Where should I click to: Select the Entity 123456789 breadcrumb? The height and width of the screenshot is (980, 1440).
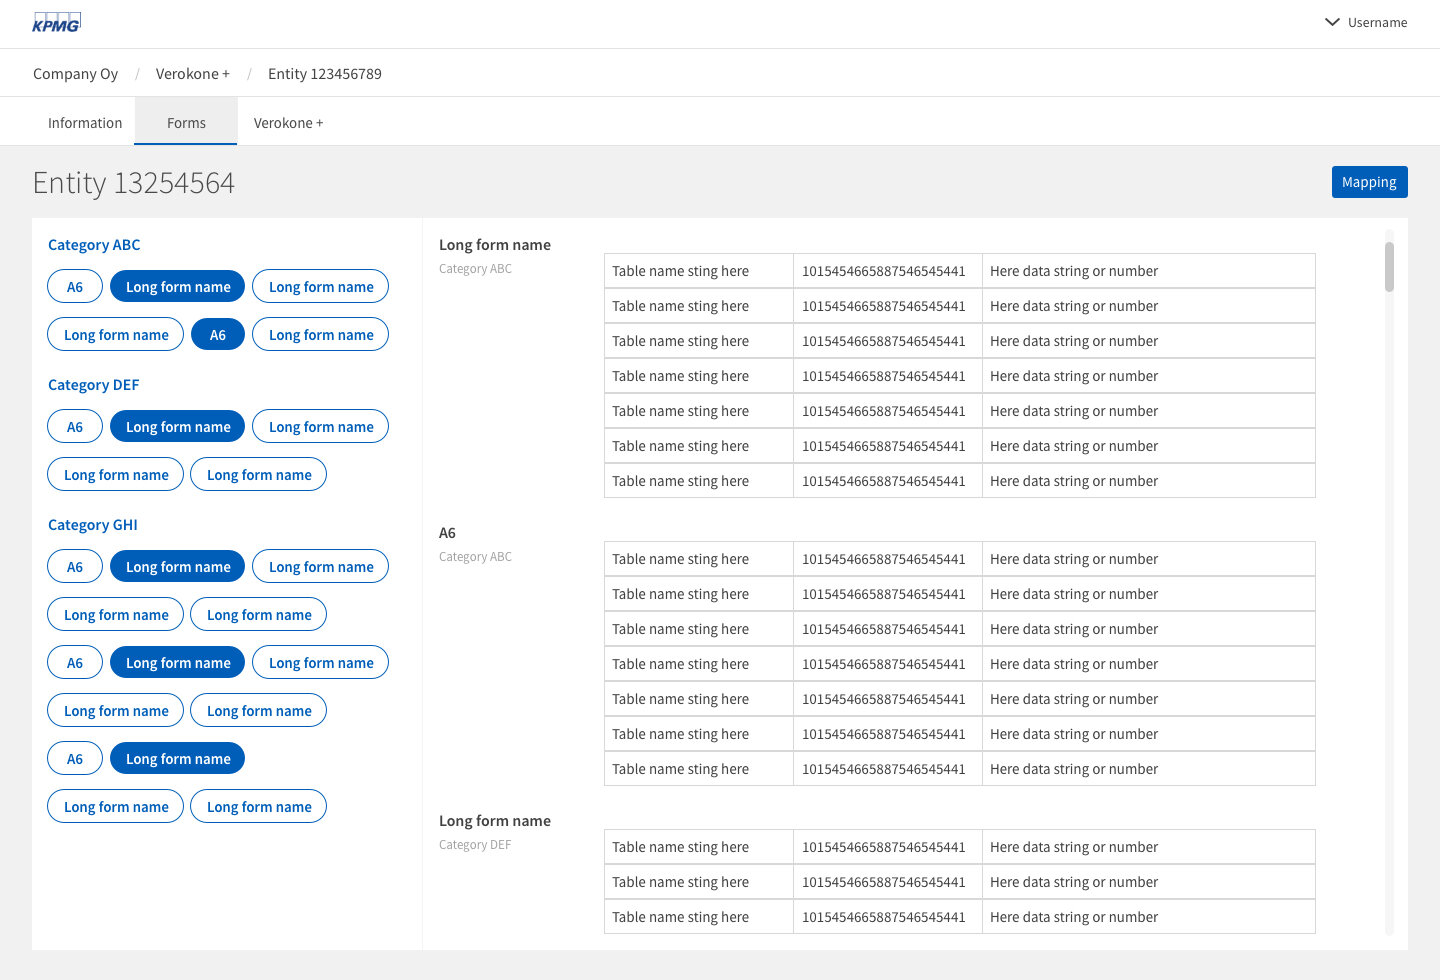pos(325,74)
